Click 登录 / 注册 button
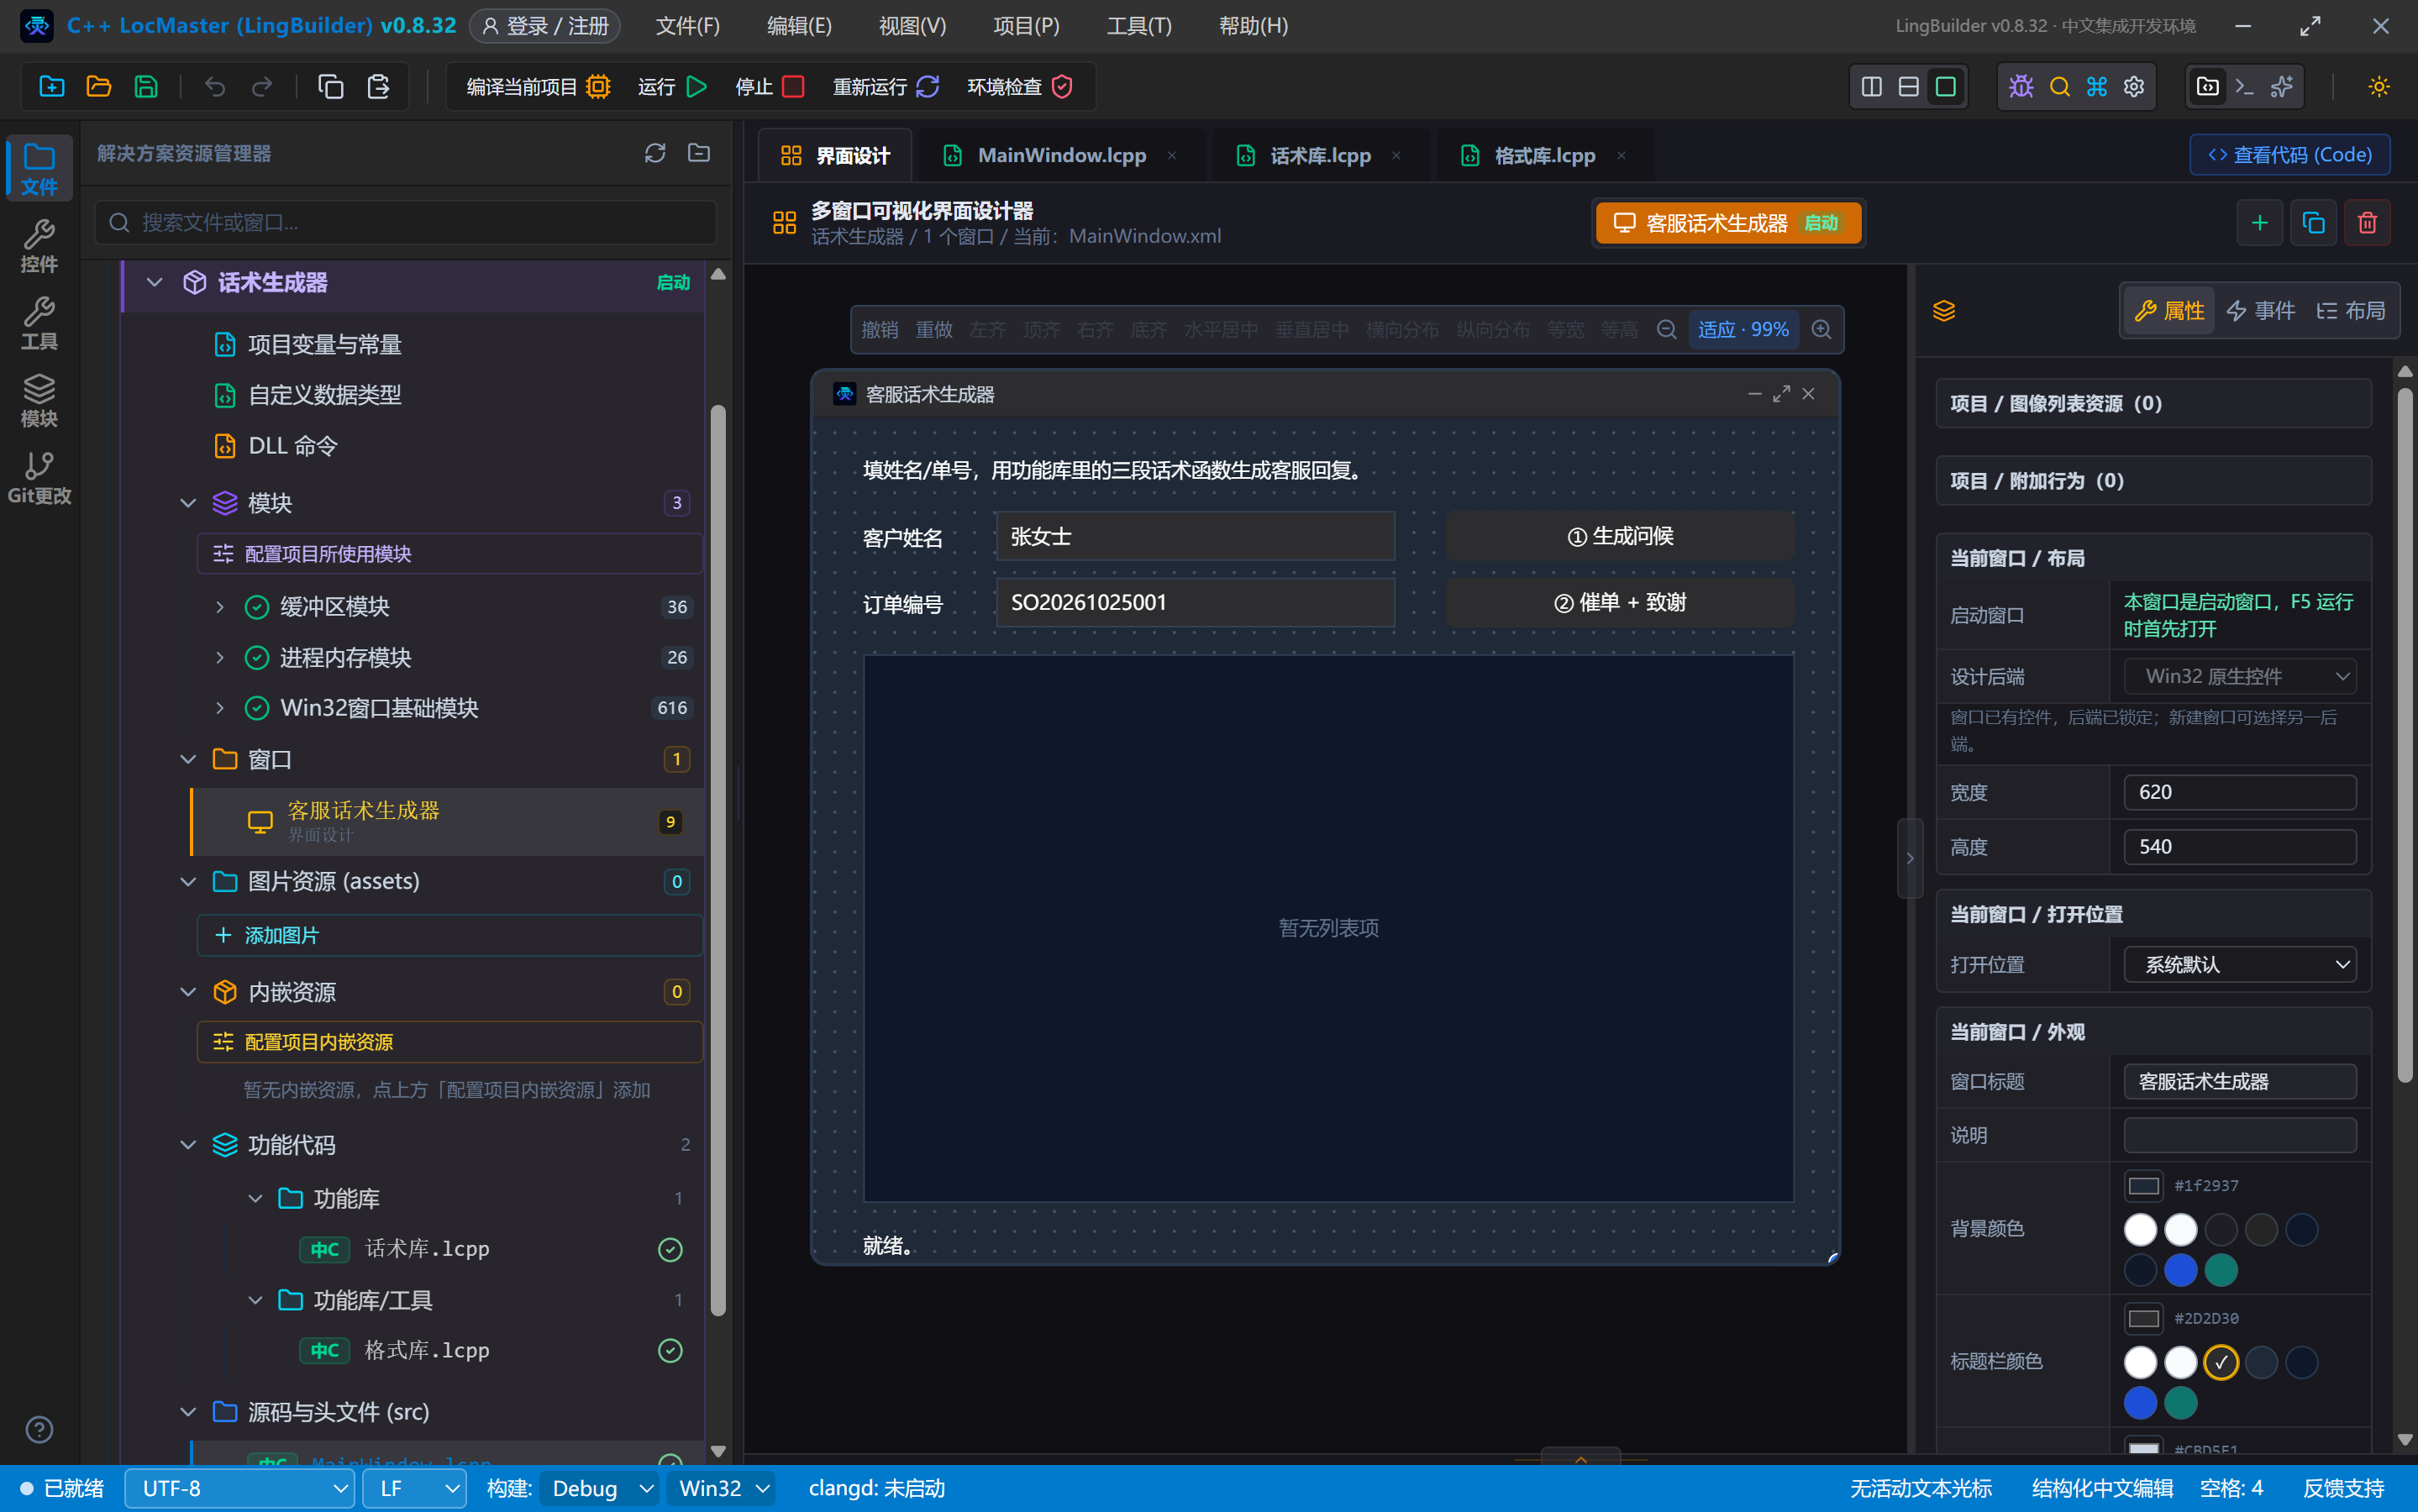The height and width of the screenshot is (1512, 2418). (x=545, y=26)
